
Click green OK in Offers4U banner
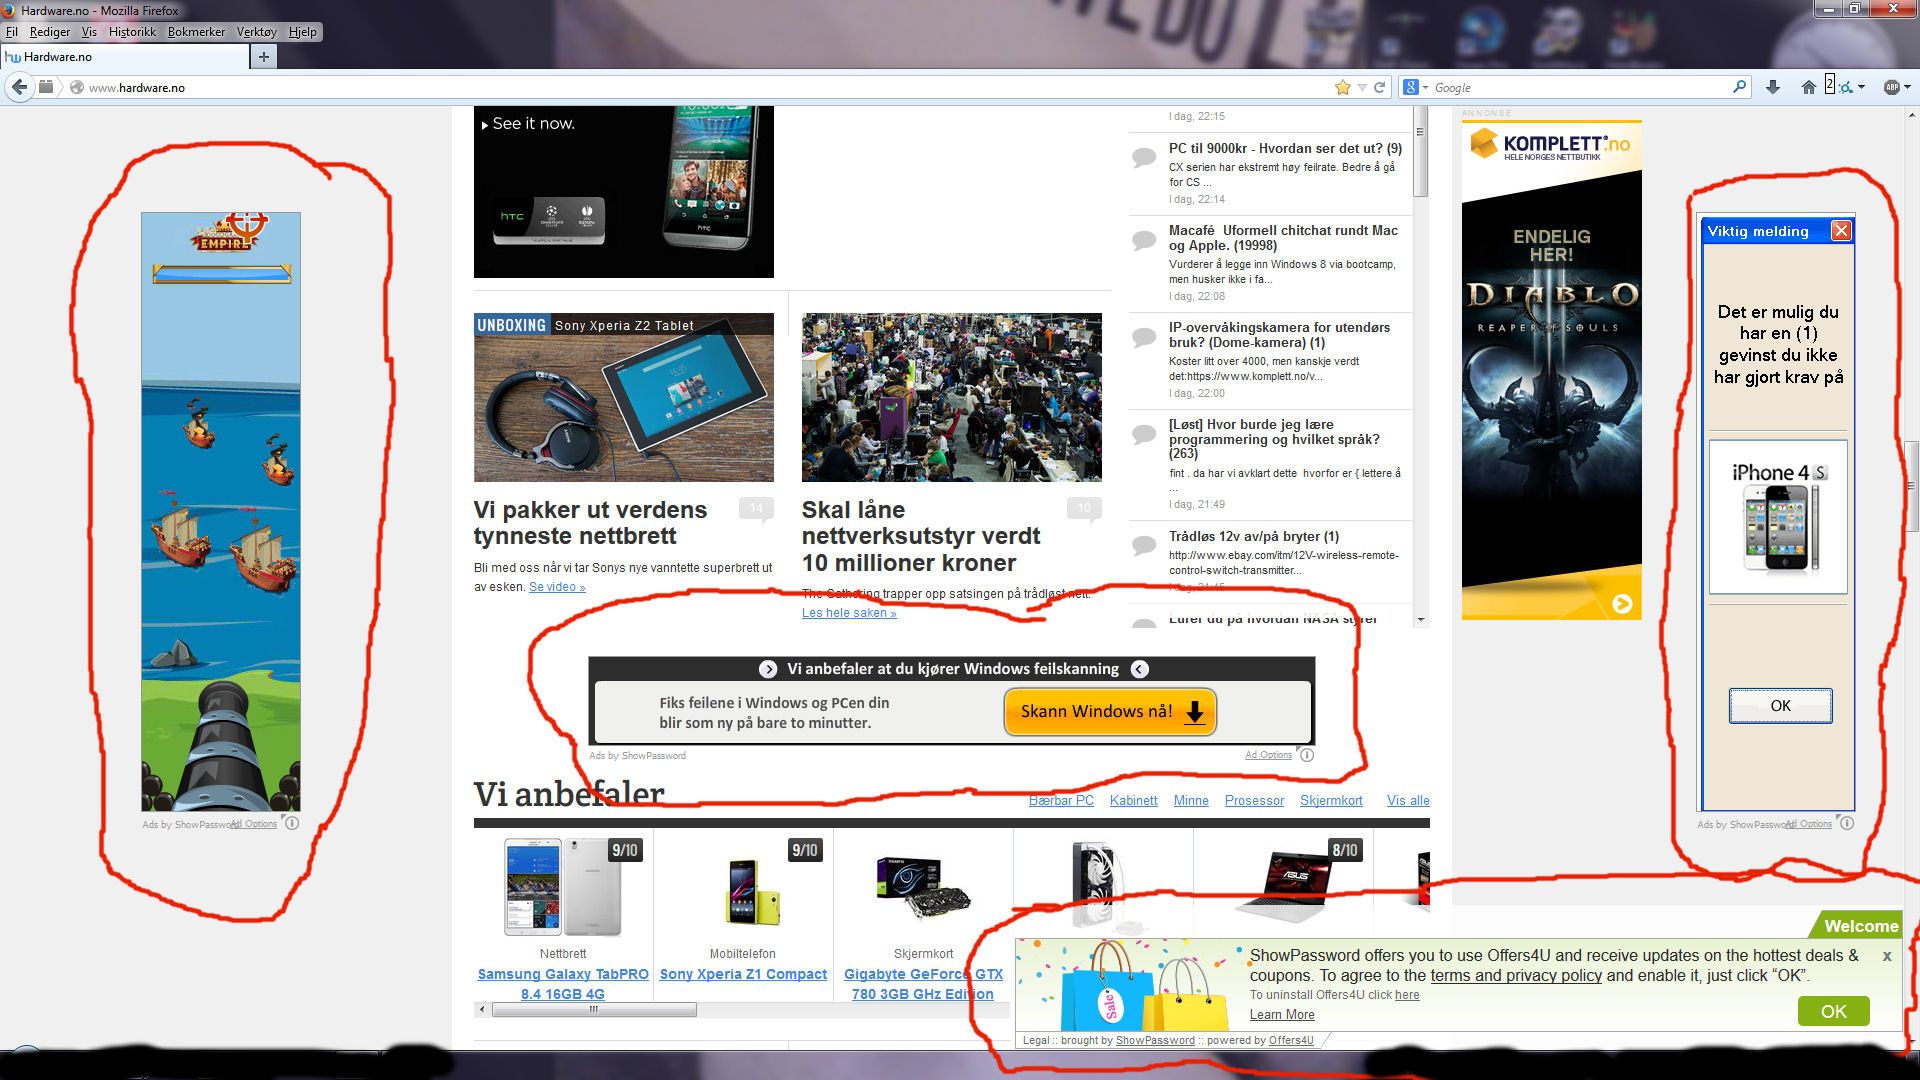(1833, 1011)
